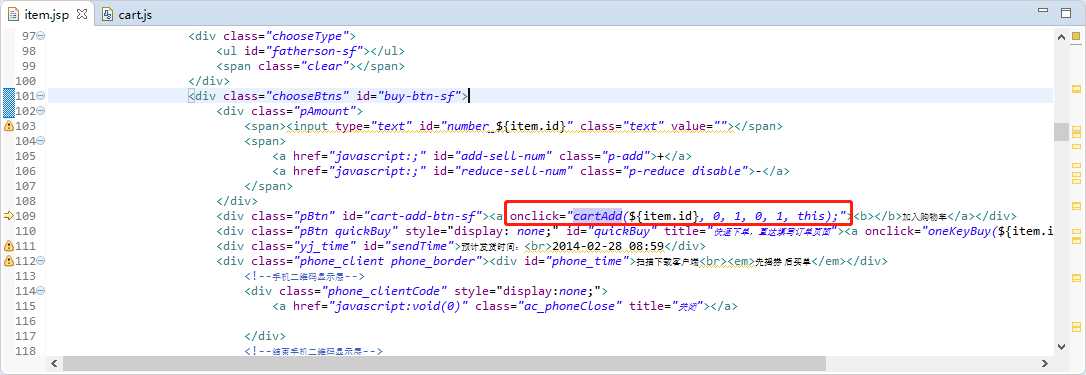
Task: Click the horizontal scrollbar left arrow
Action: tap(54, 363)
